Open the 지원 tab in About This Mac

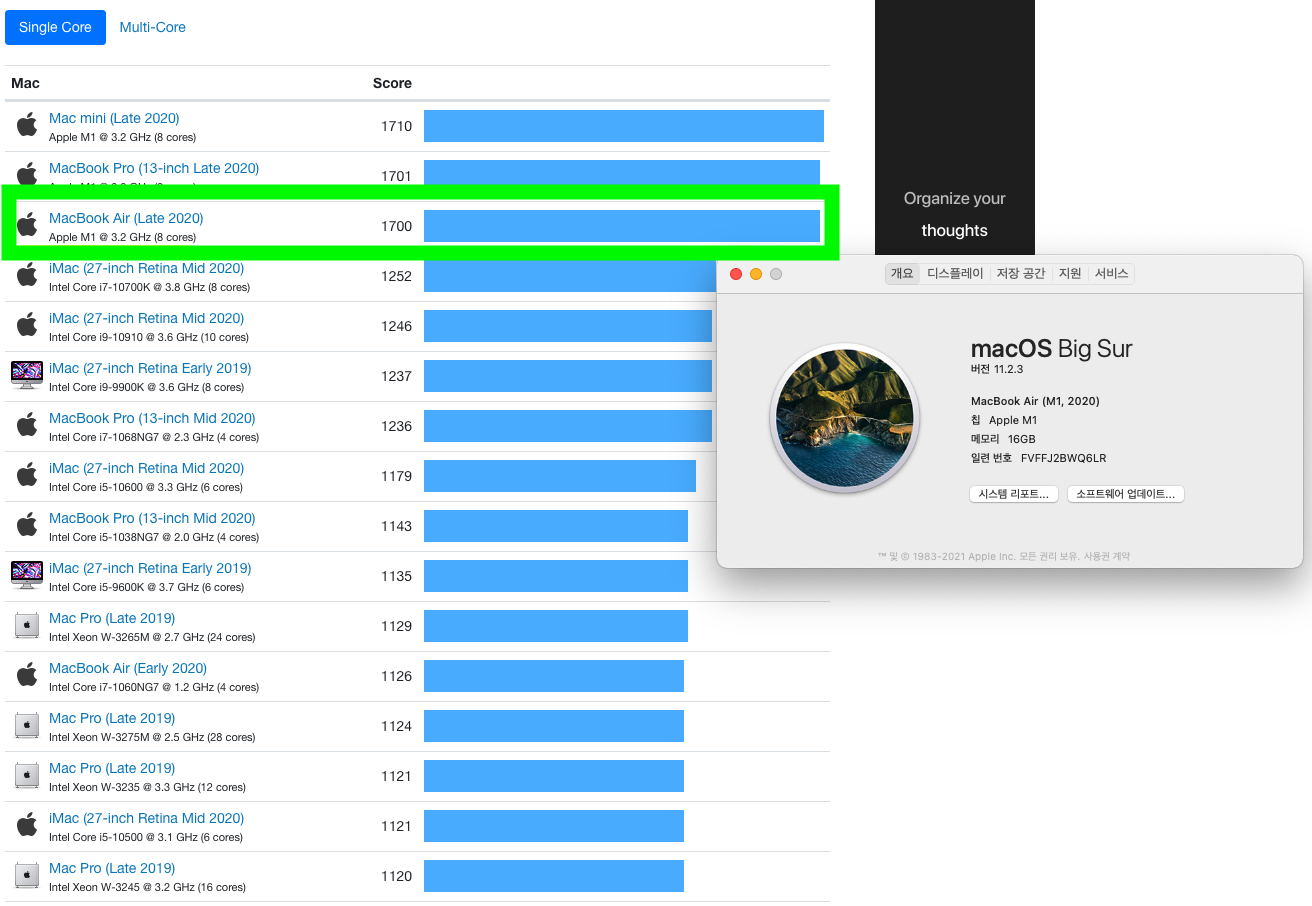click(x=1070, y=273)
